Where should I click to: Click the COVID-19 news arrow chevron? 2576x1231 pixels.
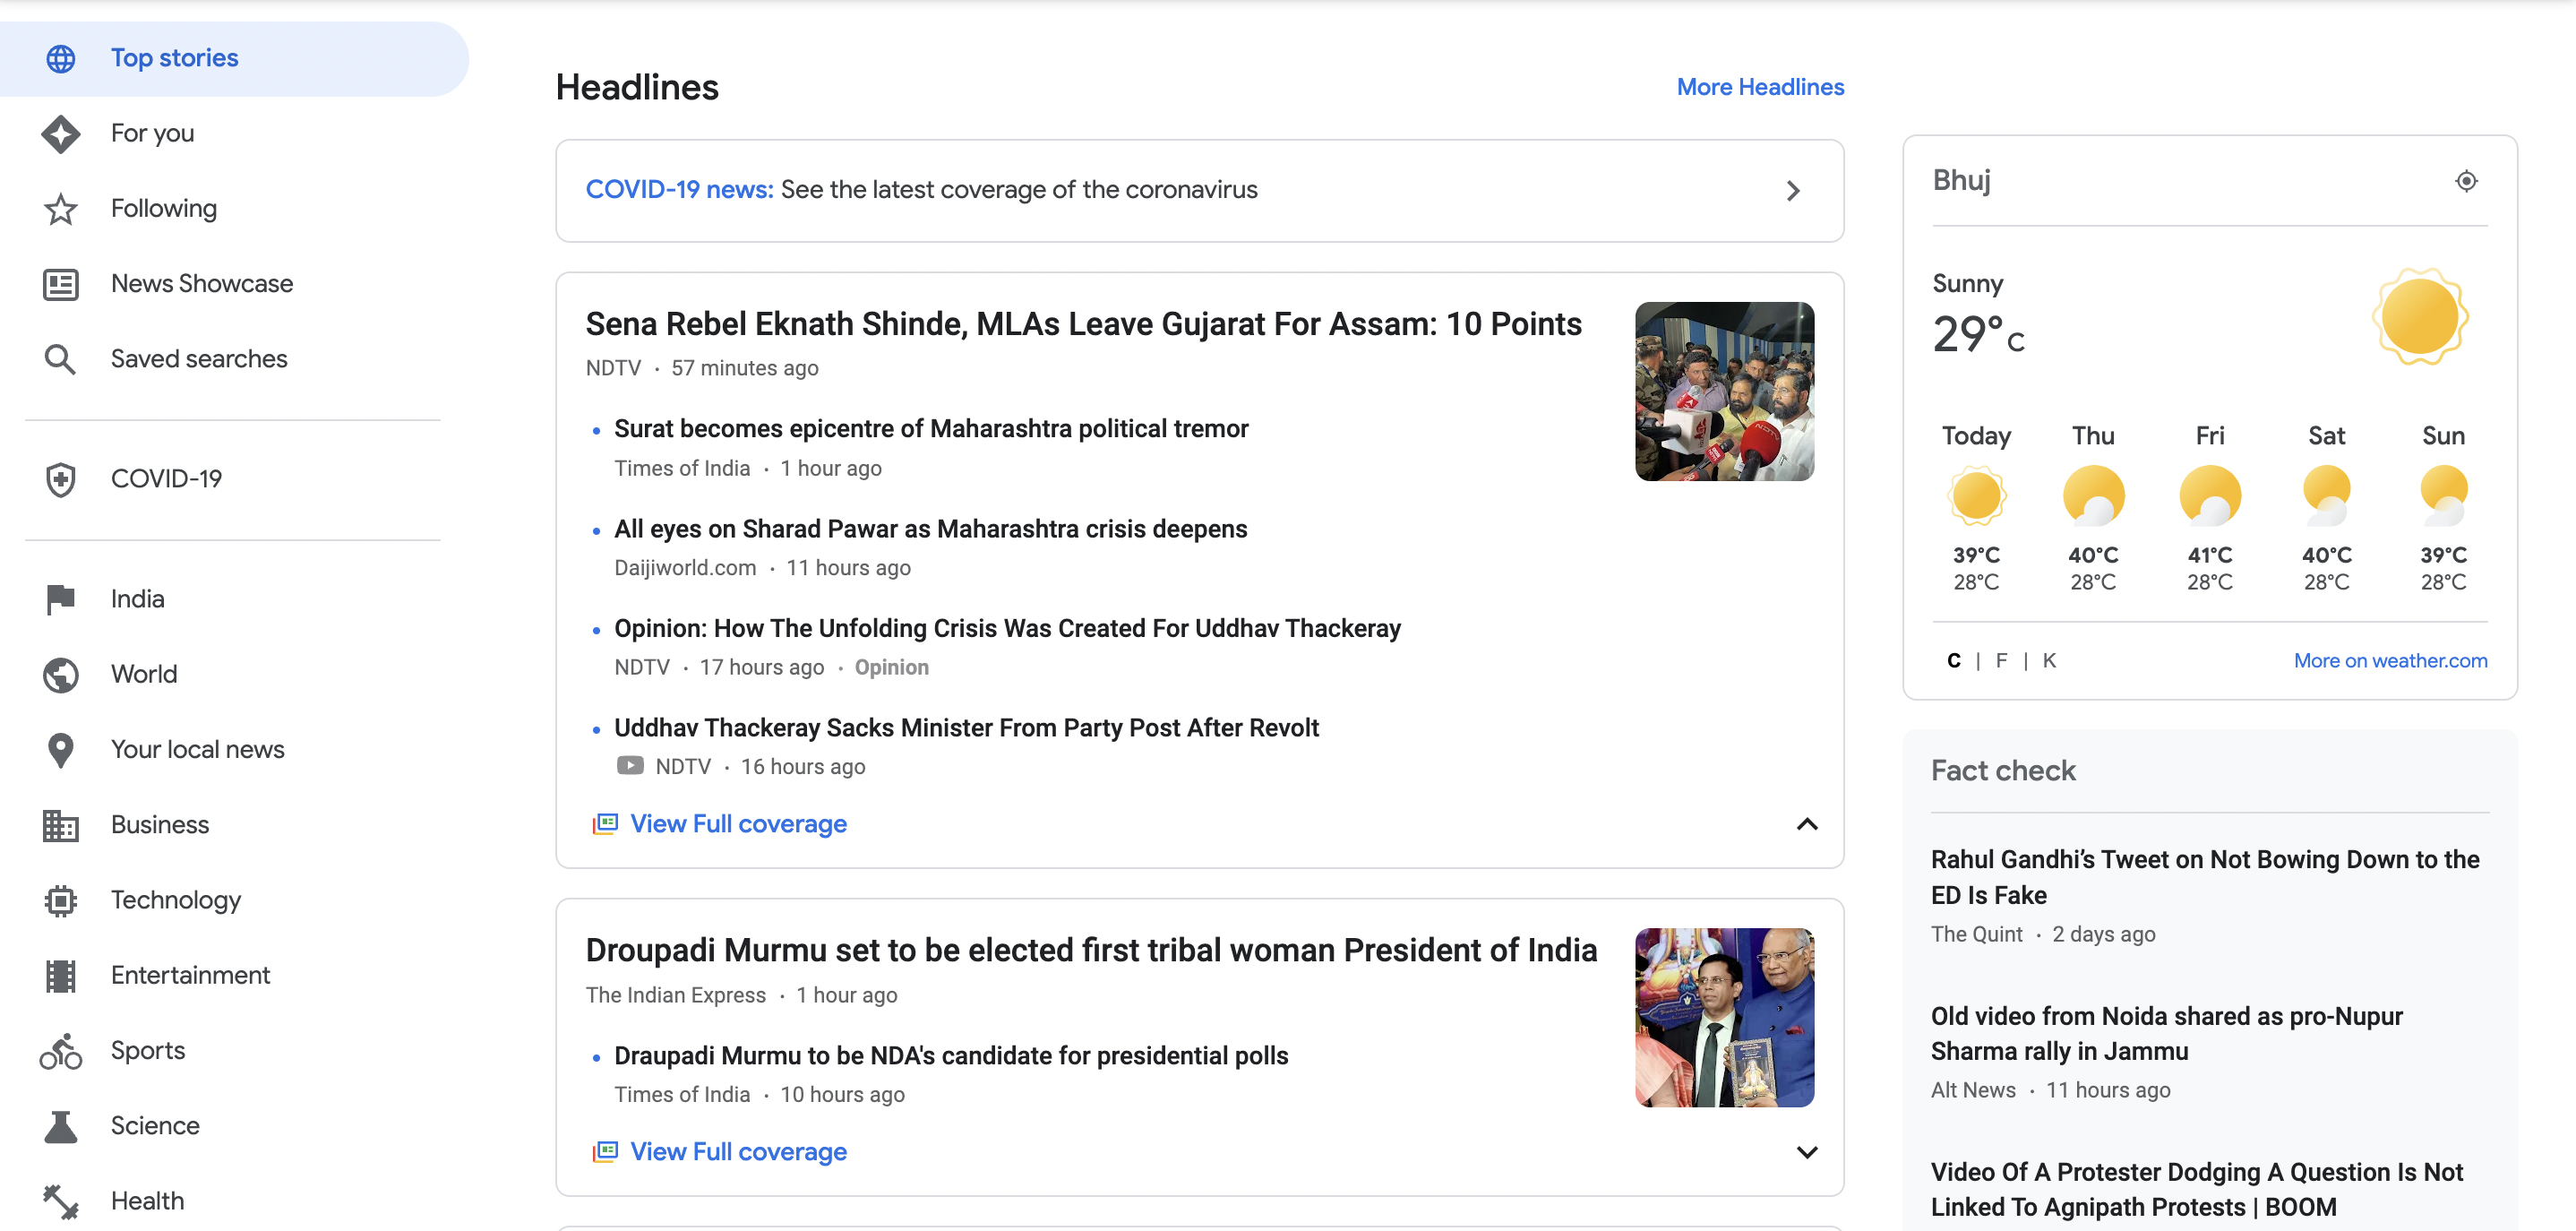pos(1794,189)
